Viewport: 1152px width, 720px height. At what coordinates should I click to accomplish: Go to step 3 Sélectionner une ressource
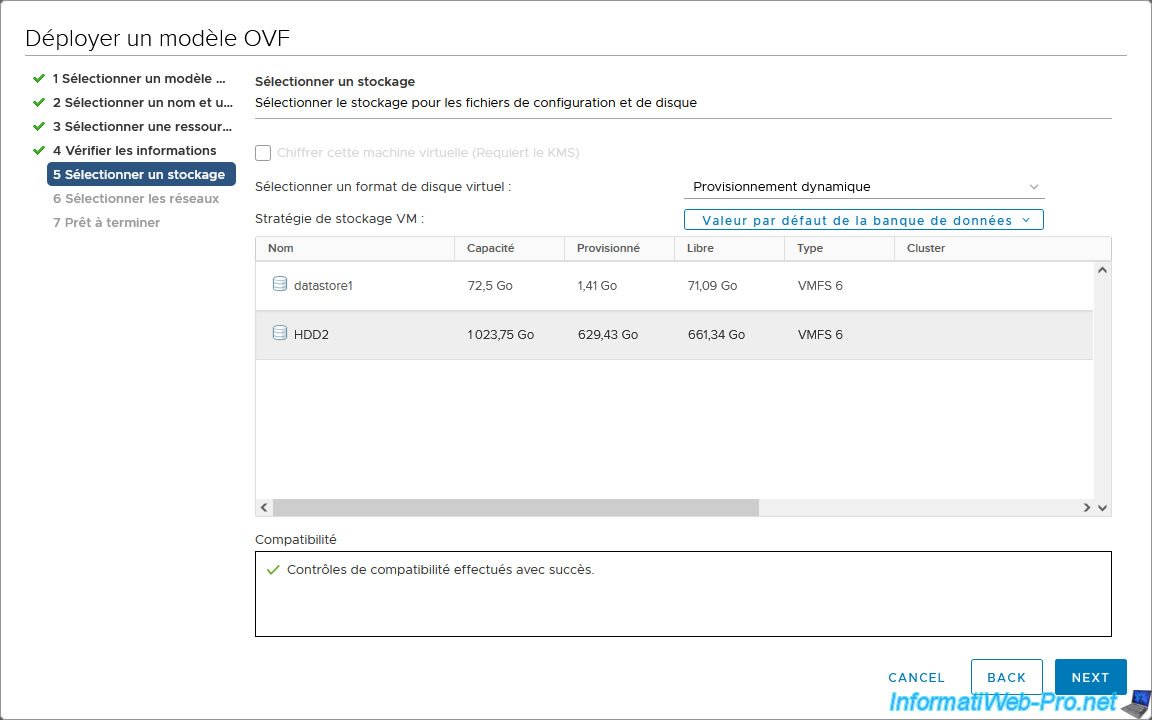(142, 126)
